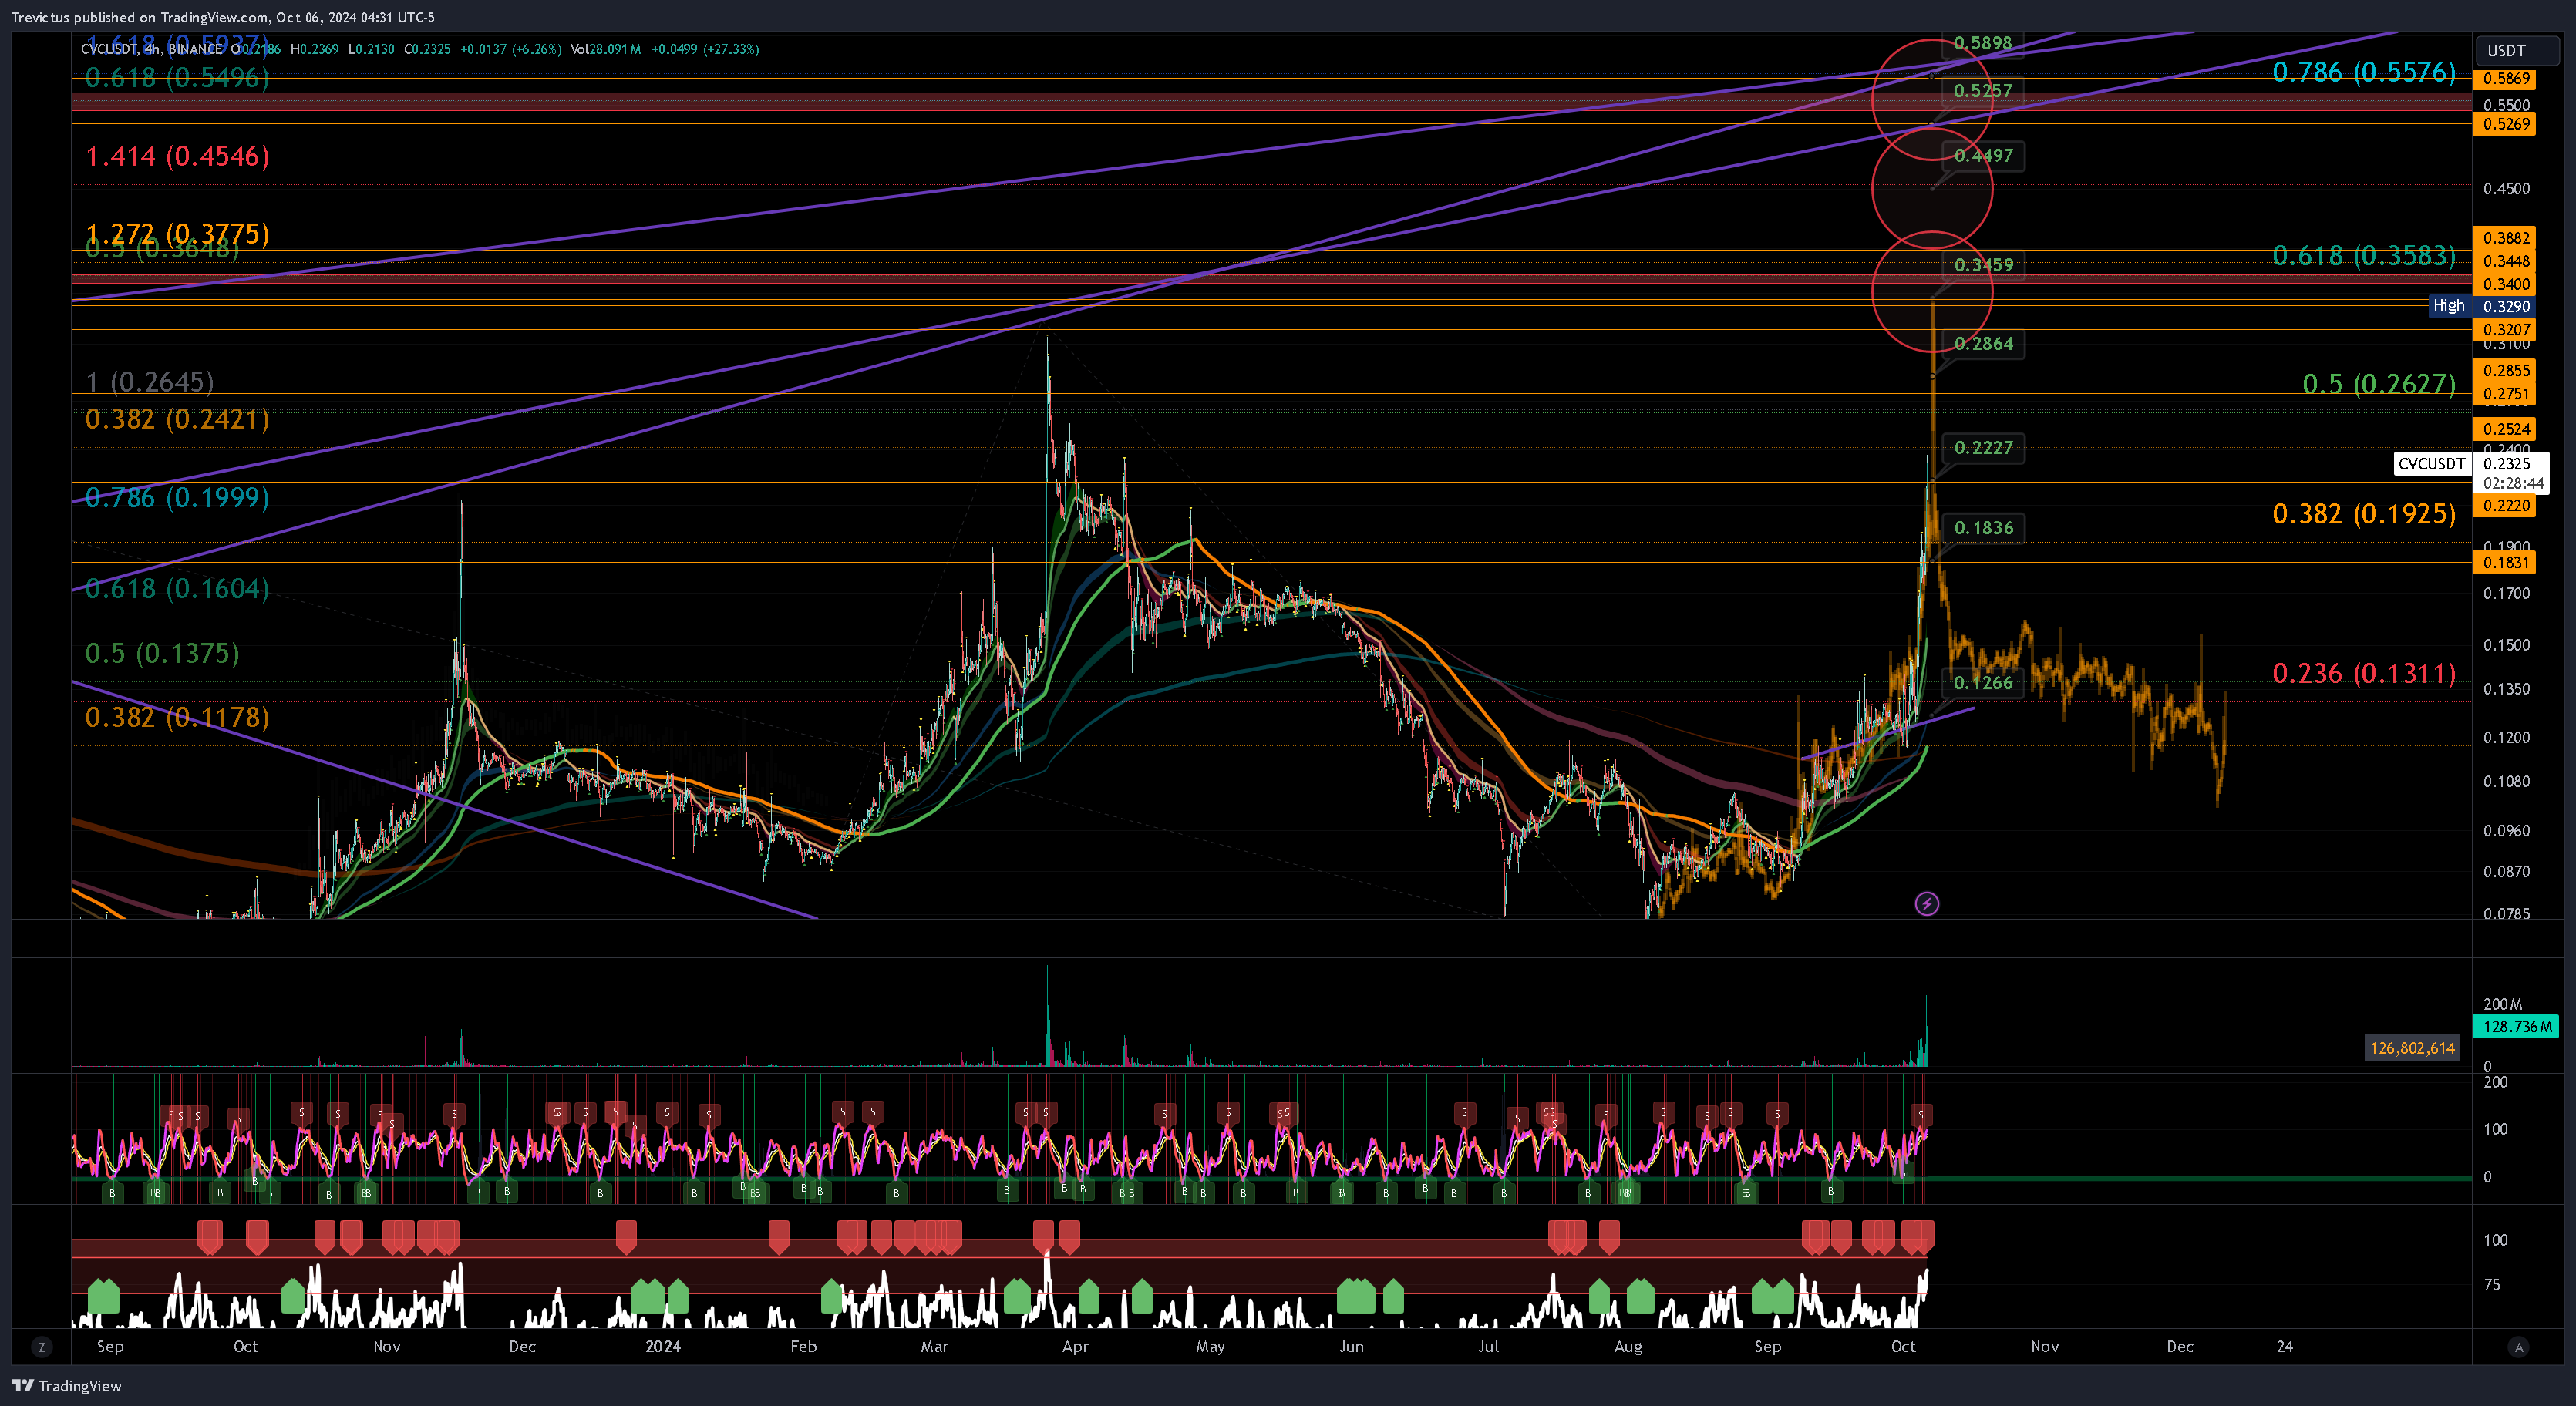2576x1406 pixels.
Task: Click the 0.2864 price callout
Action: click(x=1983, y=344)
